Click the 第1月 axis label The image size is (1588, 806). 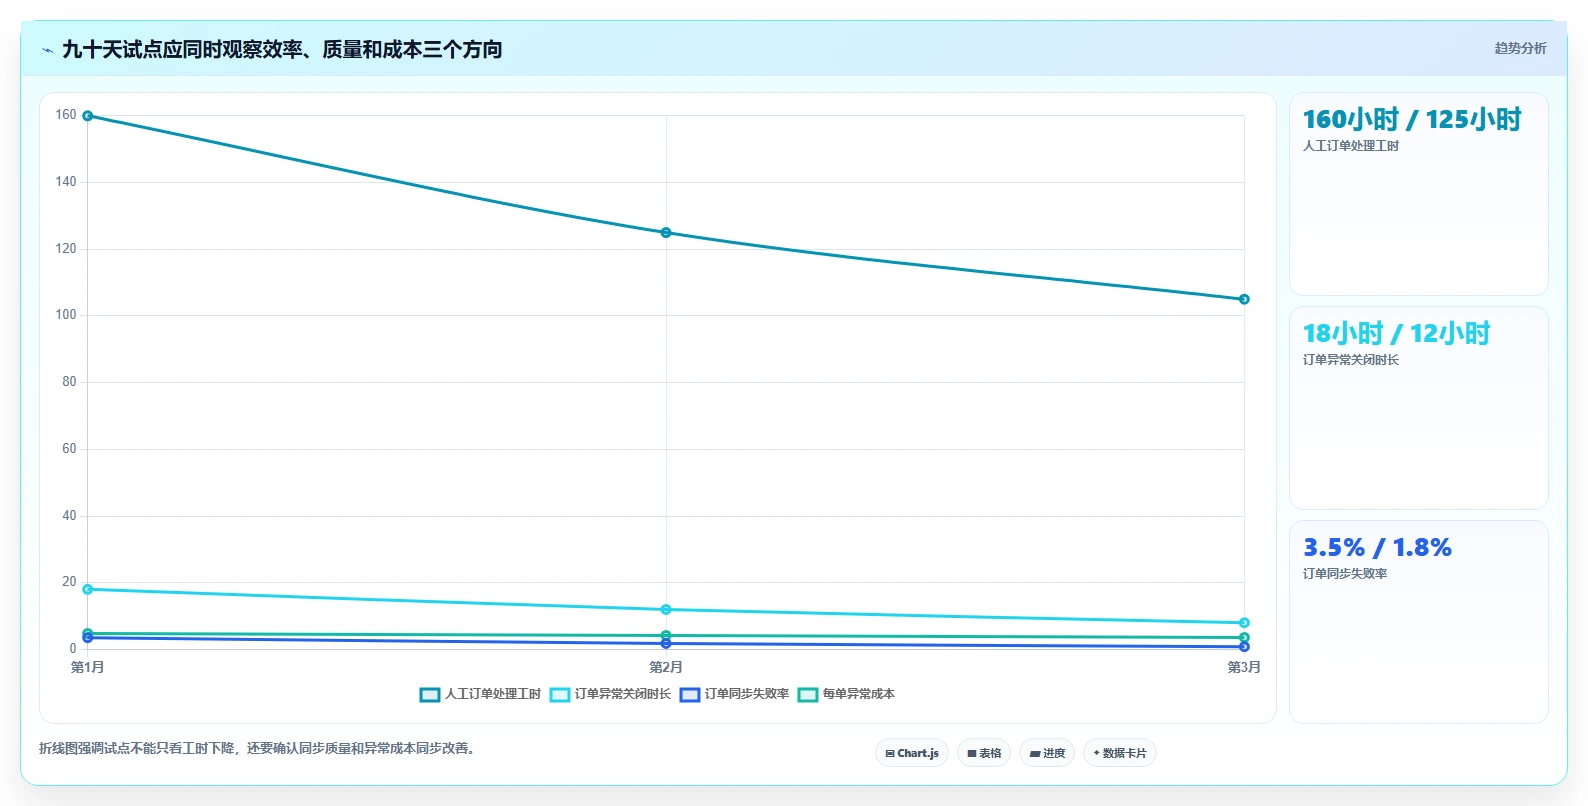tap(87, 667)
